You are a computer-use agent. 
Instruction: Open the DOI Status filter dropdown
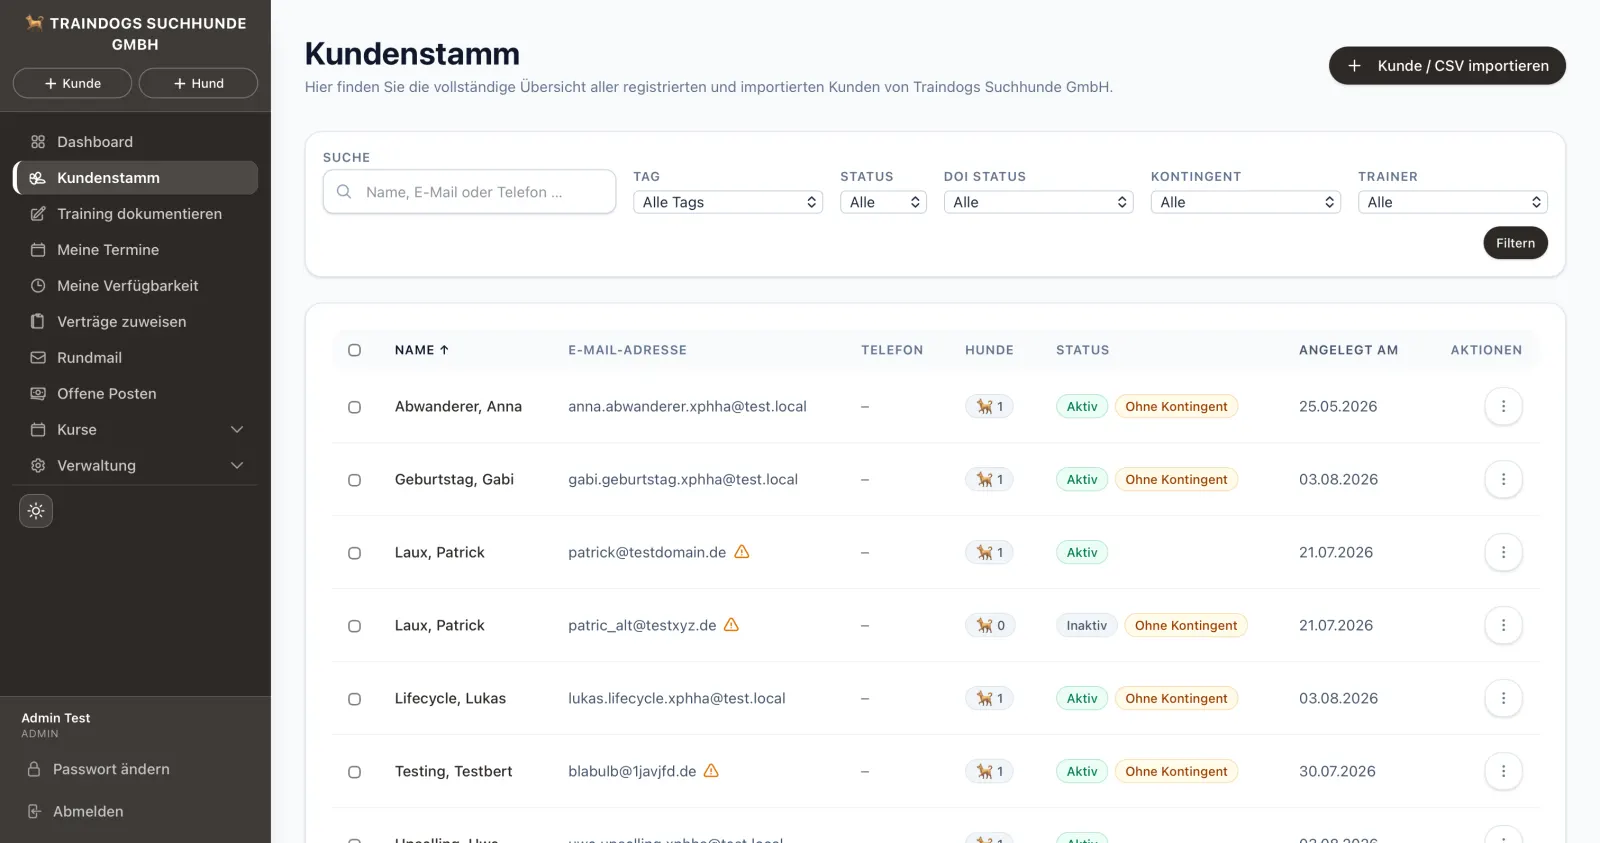pyautogui.click(x=1038, y=202)
